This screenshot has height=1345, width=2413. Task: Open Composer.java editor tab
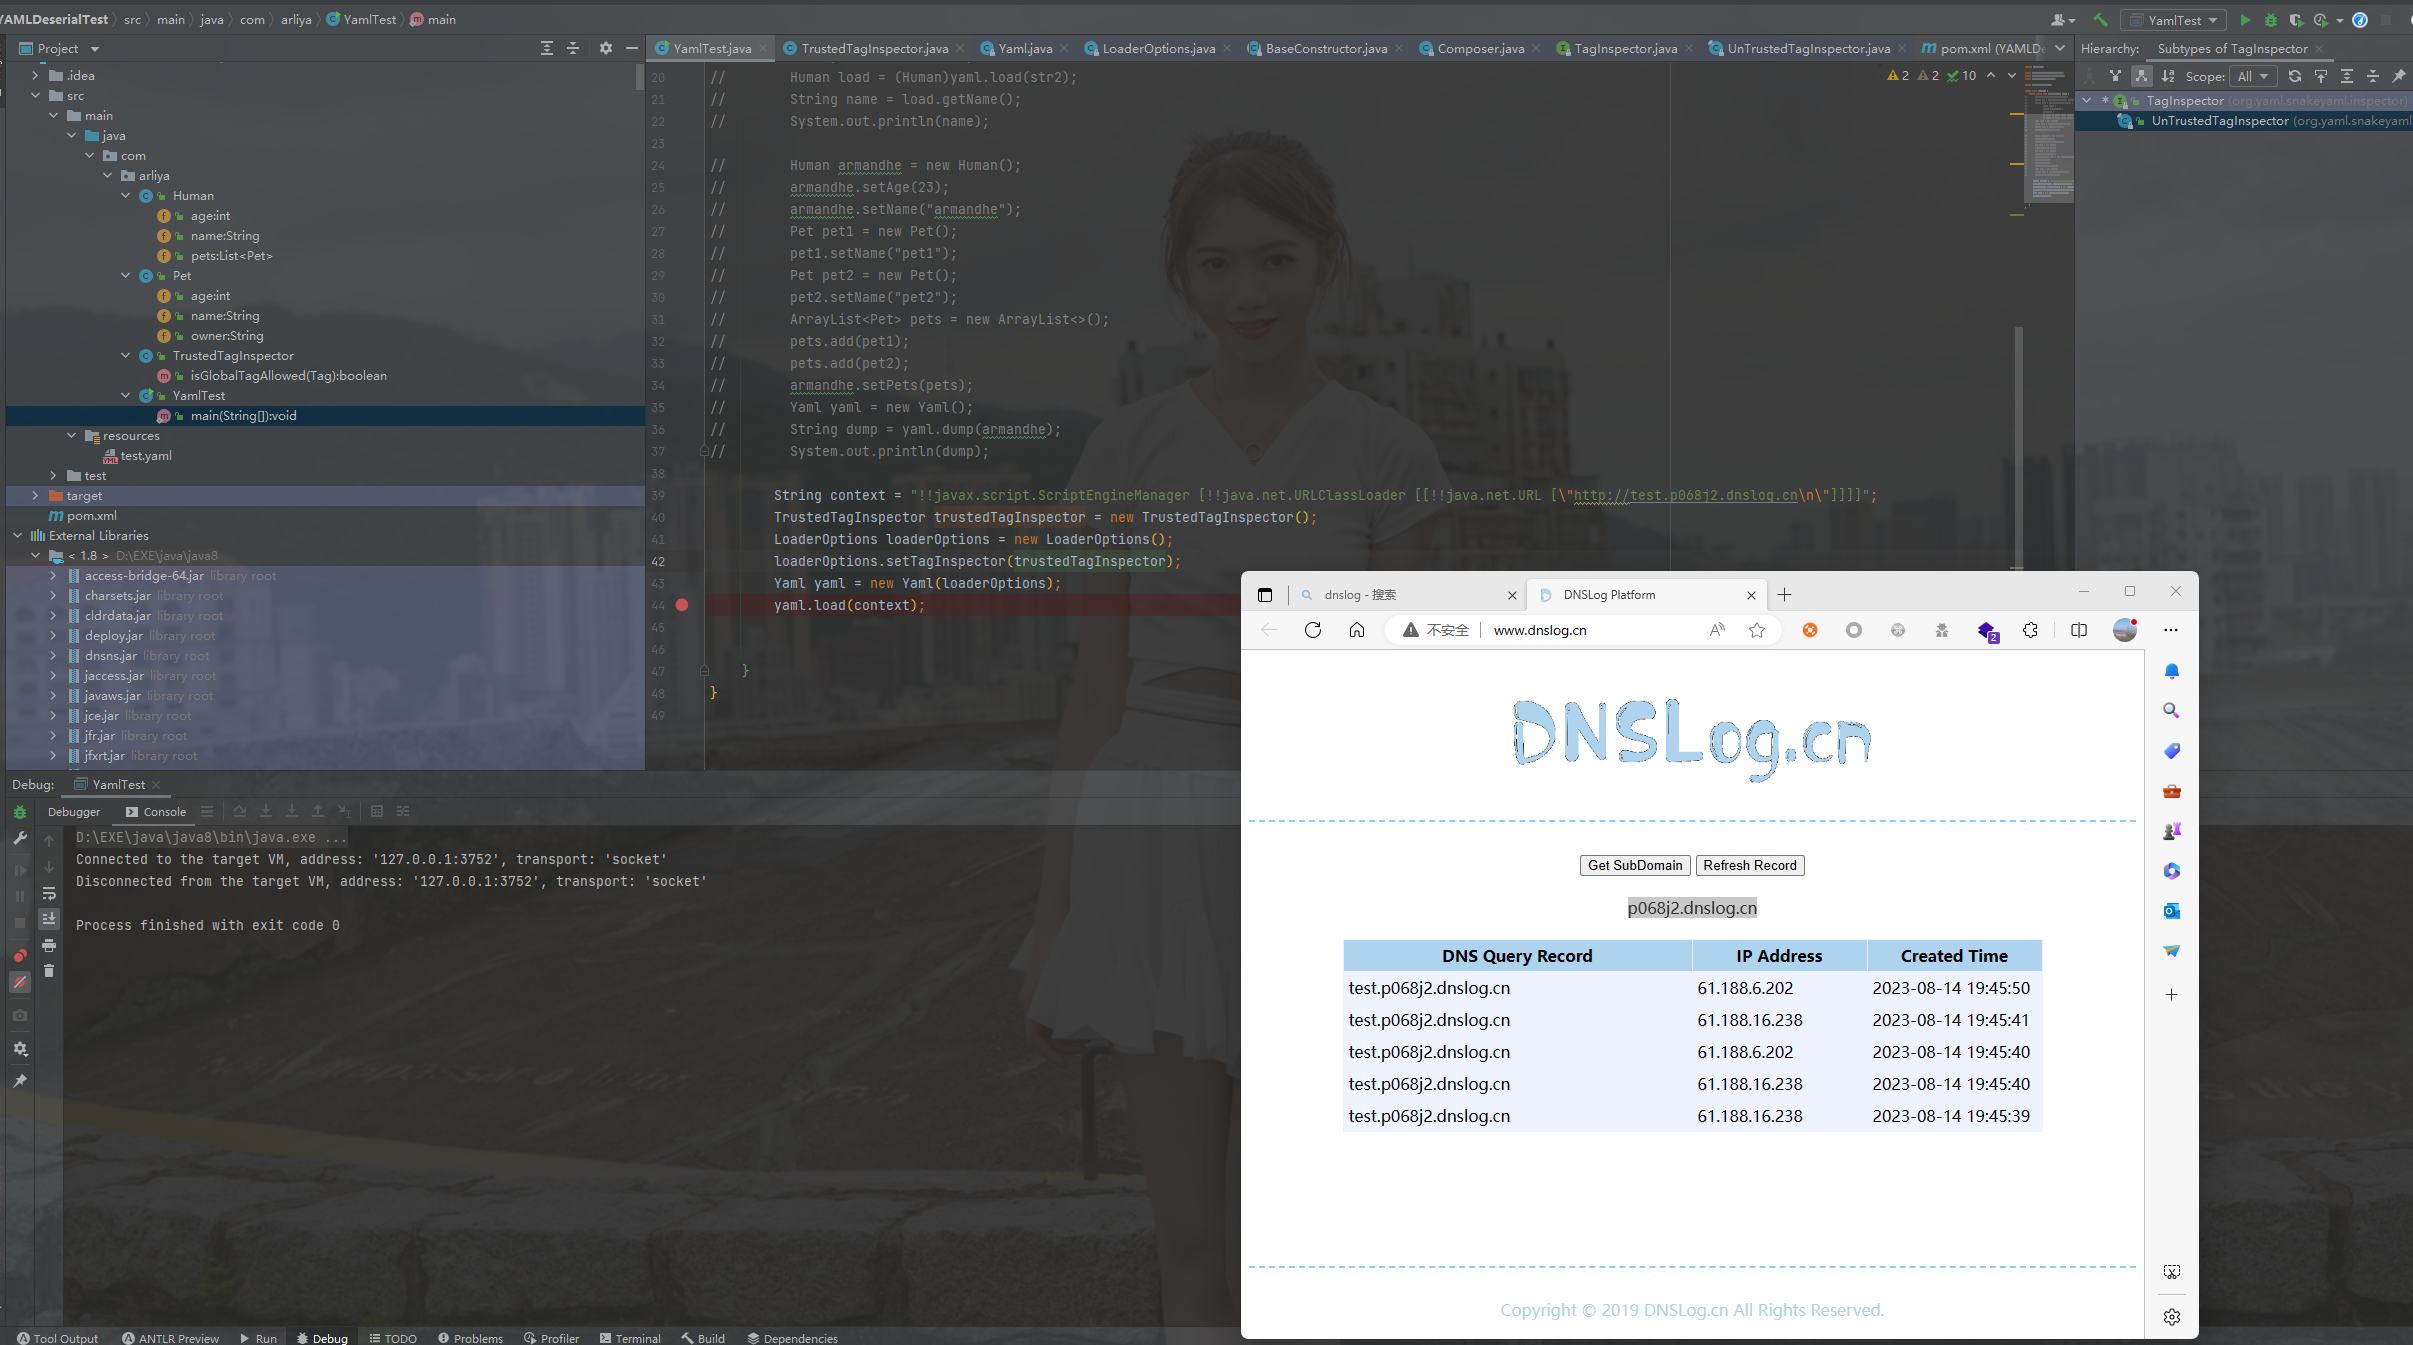pyautogui.click(x=1480, y=48)
